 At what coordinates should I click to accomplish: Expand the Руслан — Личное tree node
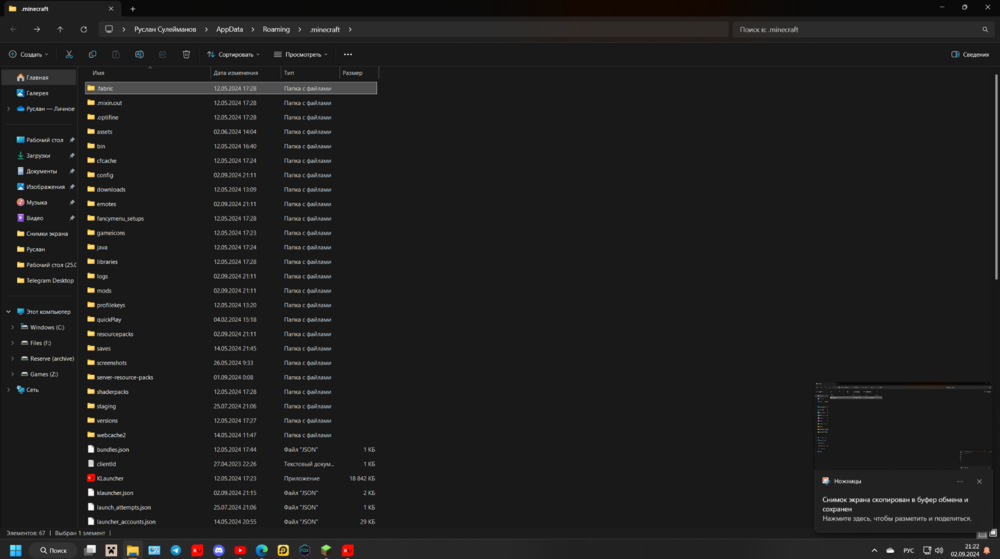pos(8,109)
